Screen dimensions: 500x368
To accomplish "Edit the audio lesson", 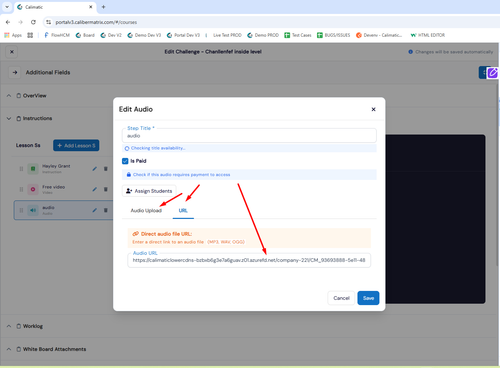I will pos(95,210).
